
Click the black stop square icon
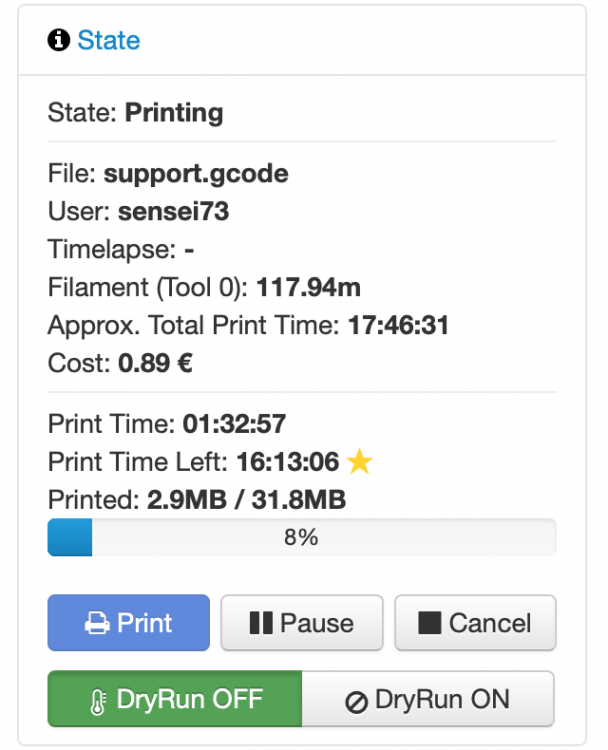coord(430,623)
